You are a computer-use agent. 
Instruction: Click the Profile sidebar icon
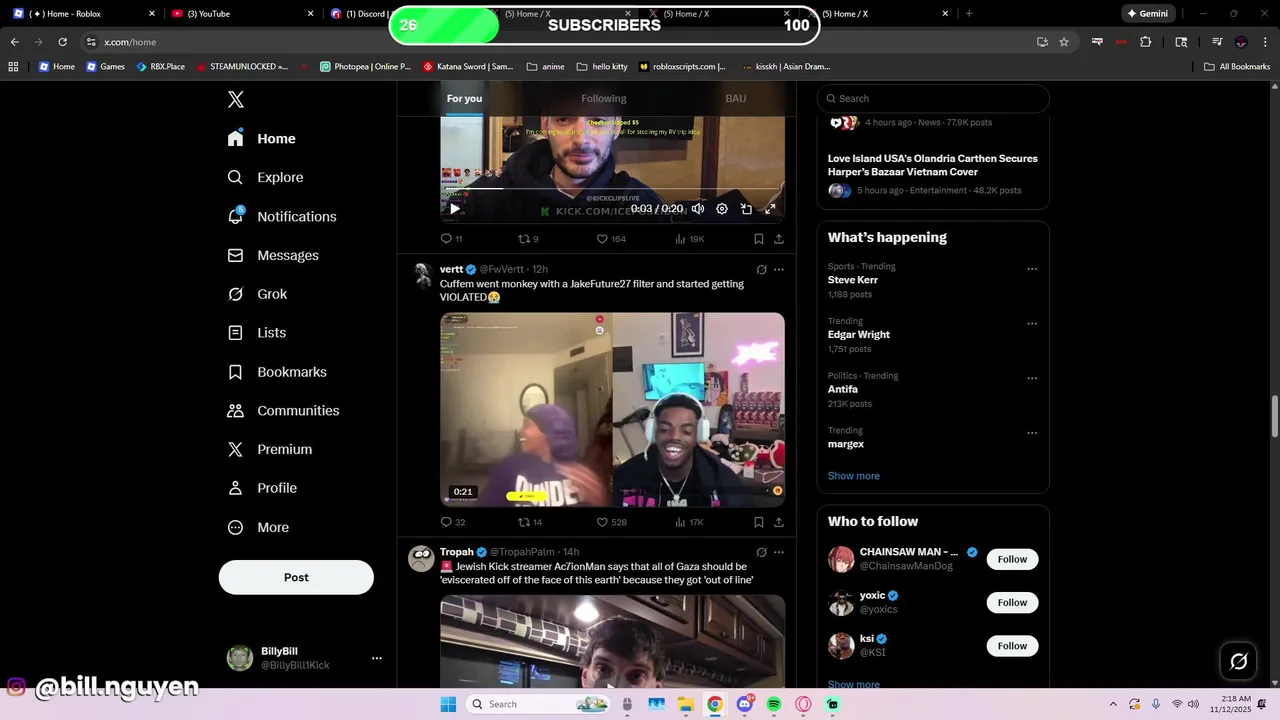pyautogui.click(x=236, y=488)
